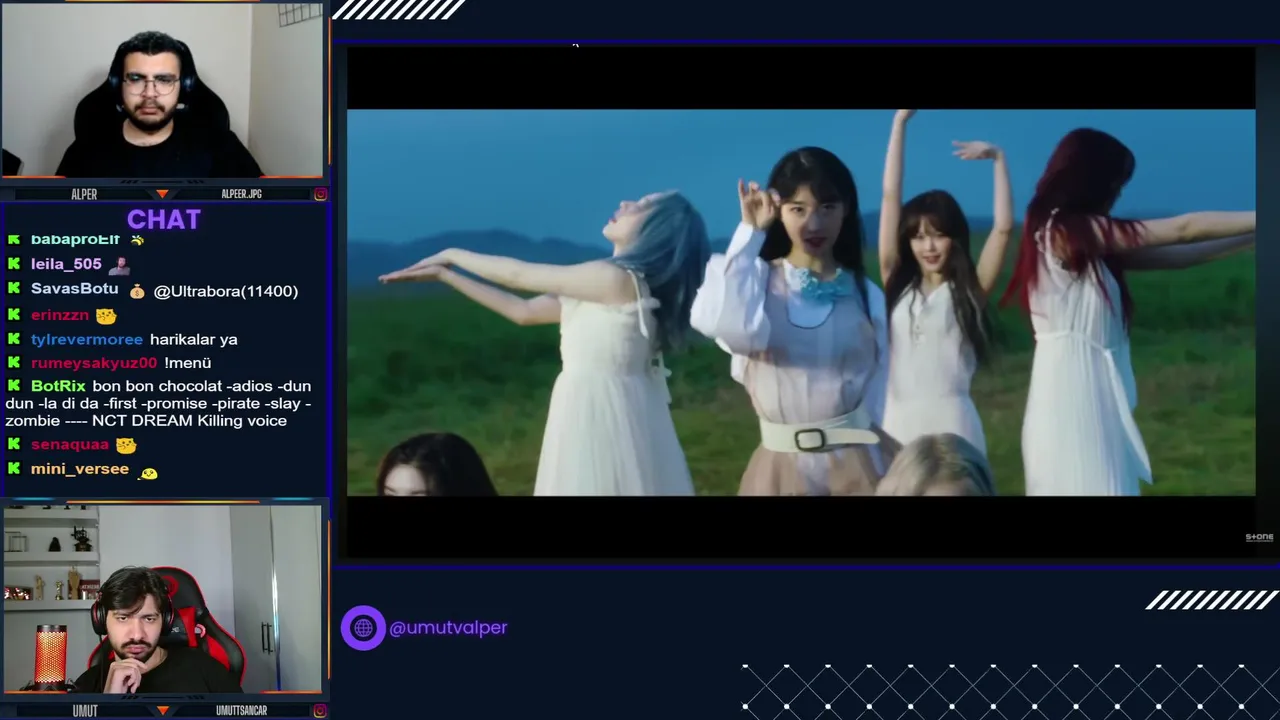Image resolution: width=1280 pixels, height=720 pixels.
Task: Click the Instagram icon beside UMUTTSANCAR
Action: click(320, 711)
